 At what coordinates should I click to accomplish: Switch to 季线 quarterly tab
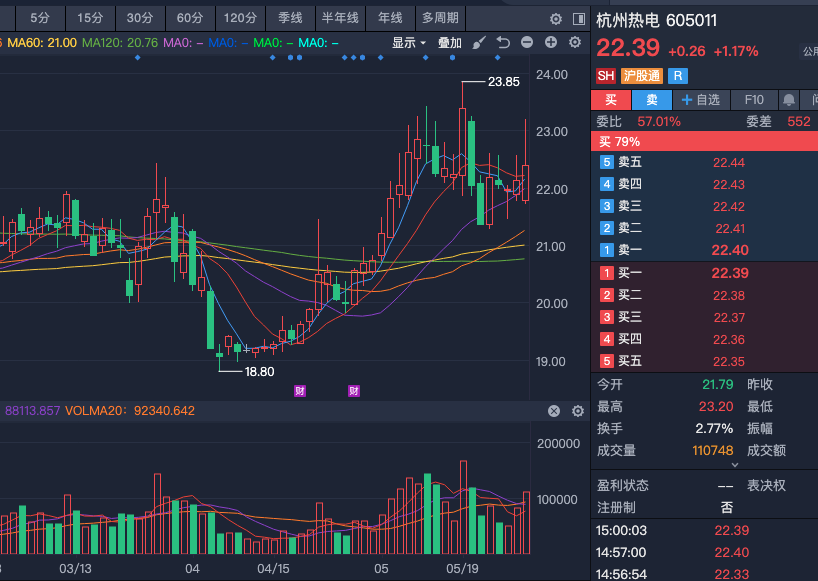[x=290, y=18]
